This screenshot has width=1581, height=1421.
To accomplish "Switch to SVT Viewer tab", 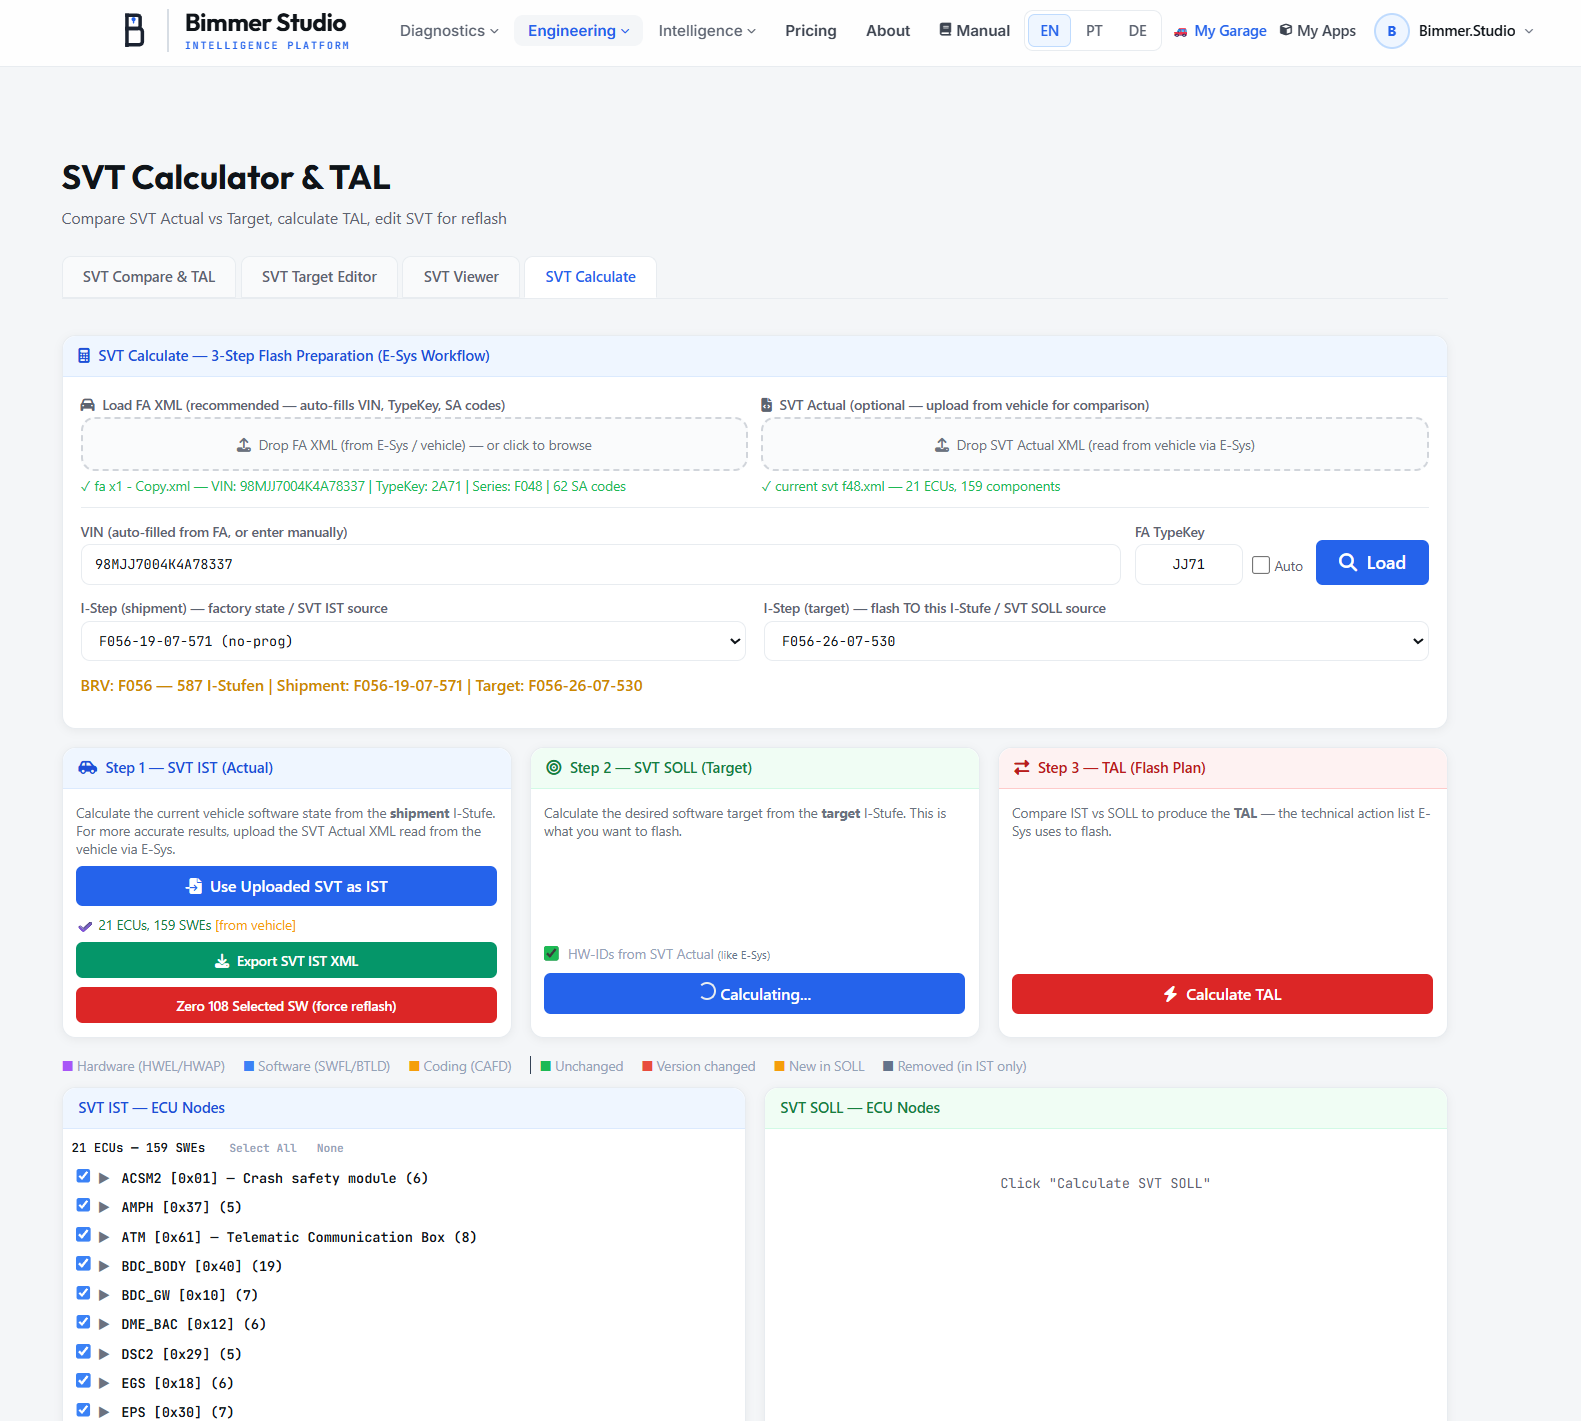I will click(x=461, y=277).
